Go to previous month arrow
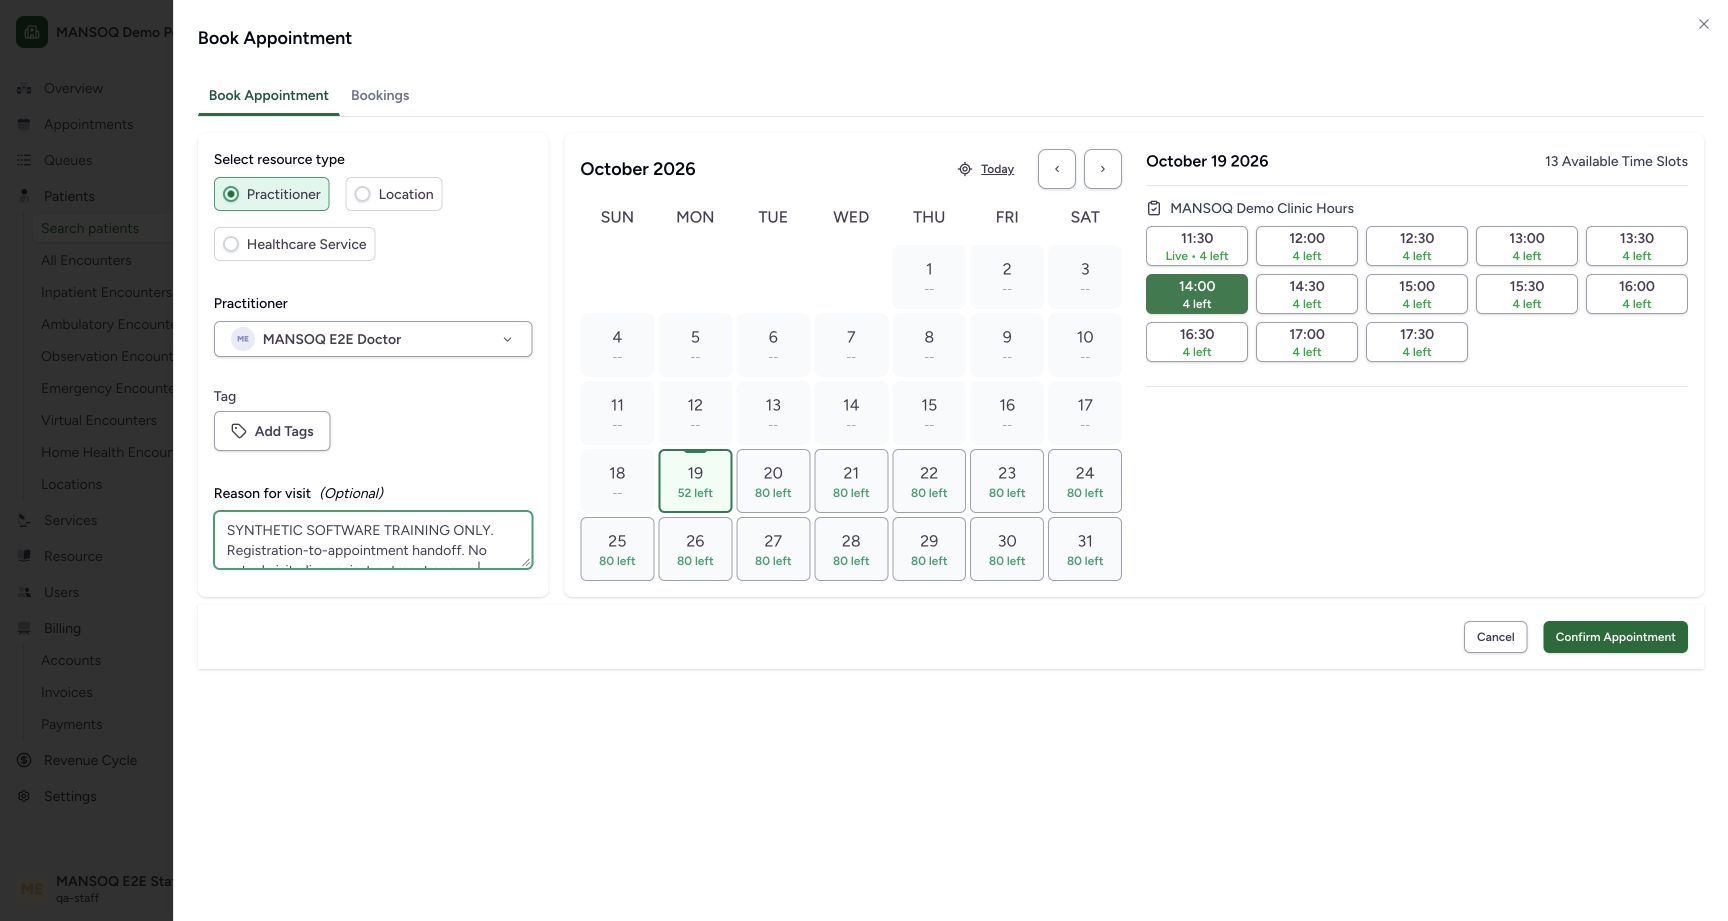This screenshot has height=921, width=1728. coord(1057,169)
